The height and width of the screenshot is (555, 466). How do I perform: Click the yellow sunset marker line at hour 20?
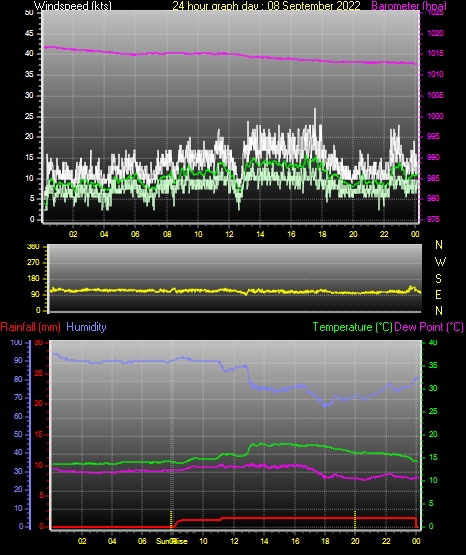(x=355, y=520)
